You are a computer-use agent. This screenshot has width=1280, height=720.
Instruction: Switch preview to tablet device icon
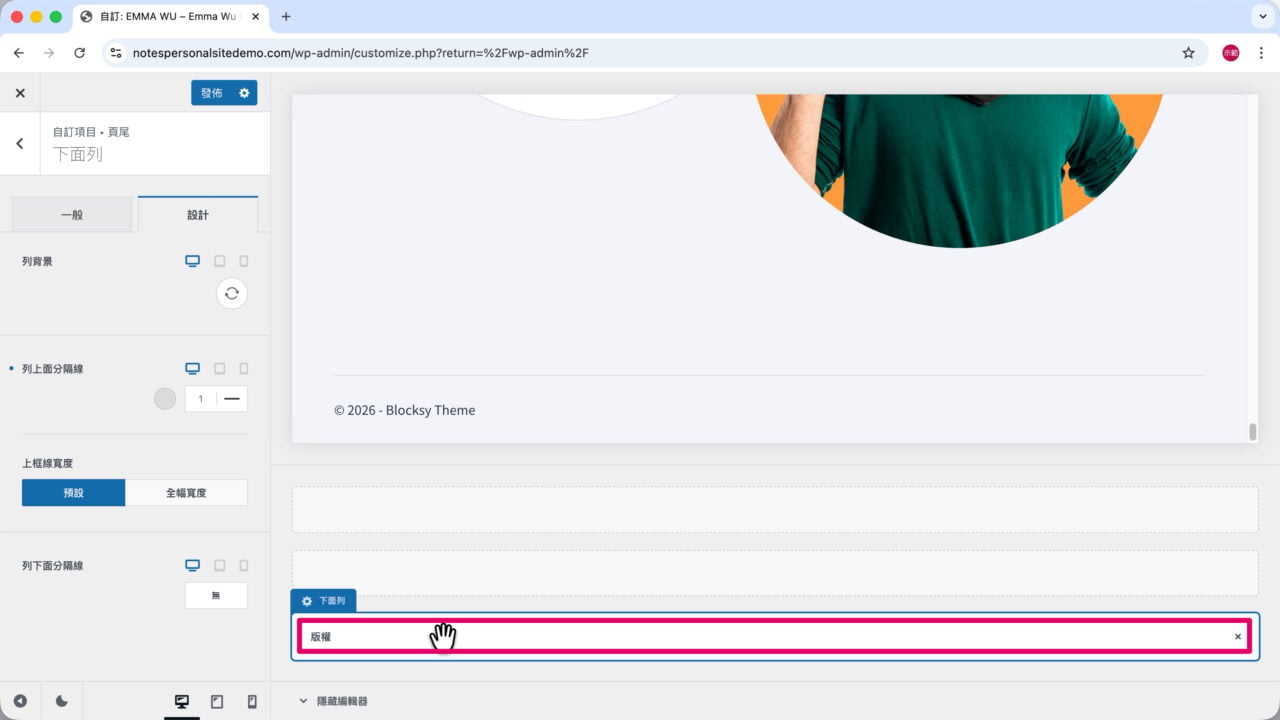pyautogui.click(x=217, y=702)
